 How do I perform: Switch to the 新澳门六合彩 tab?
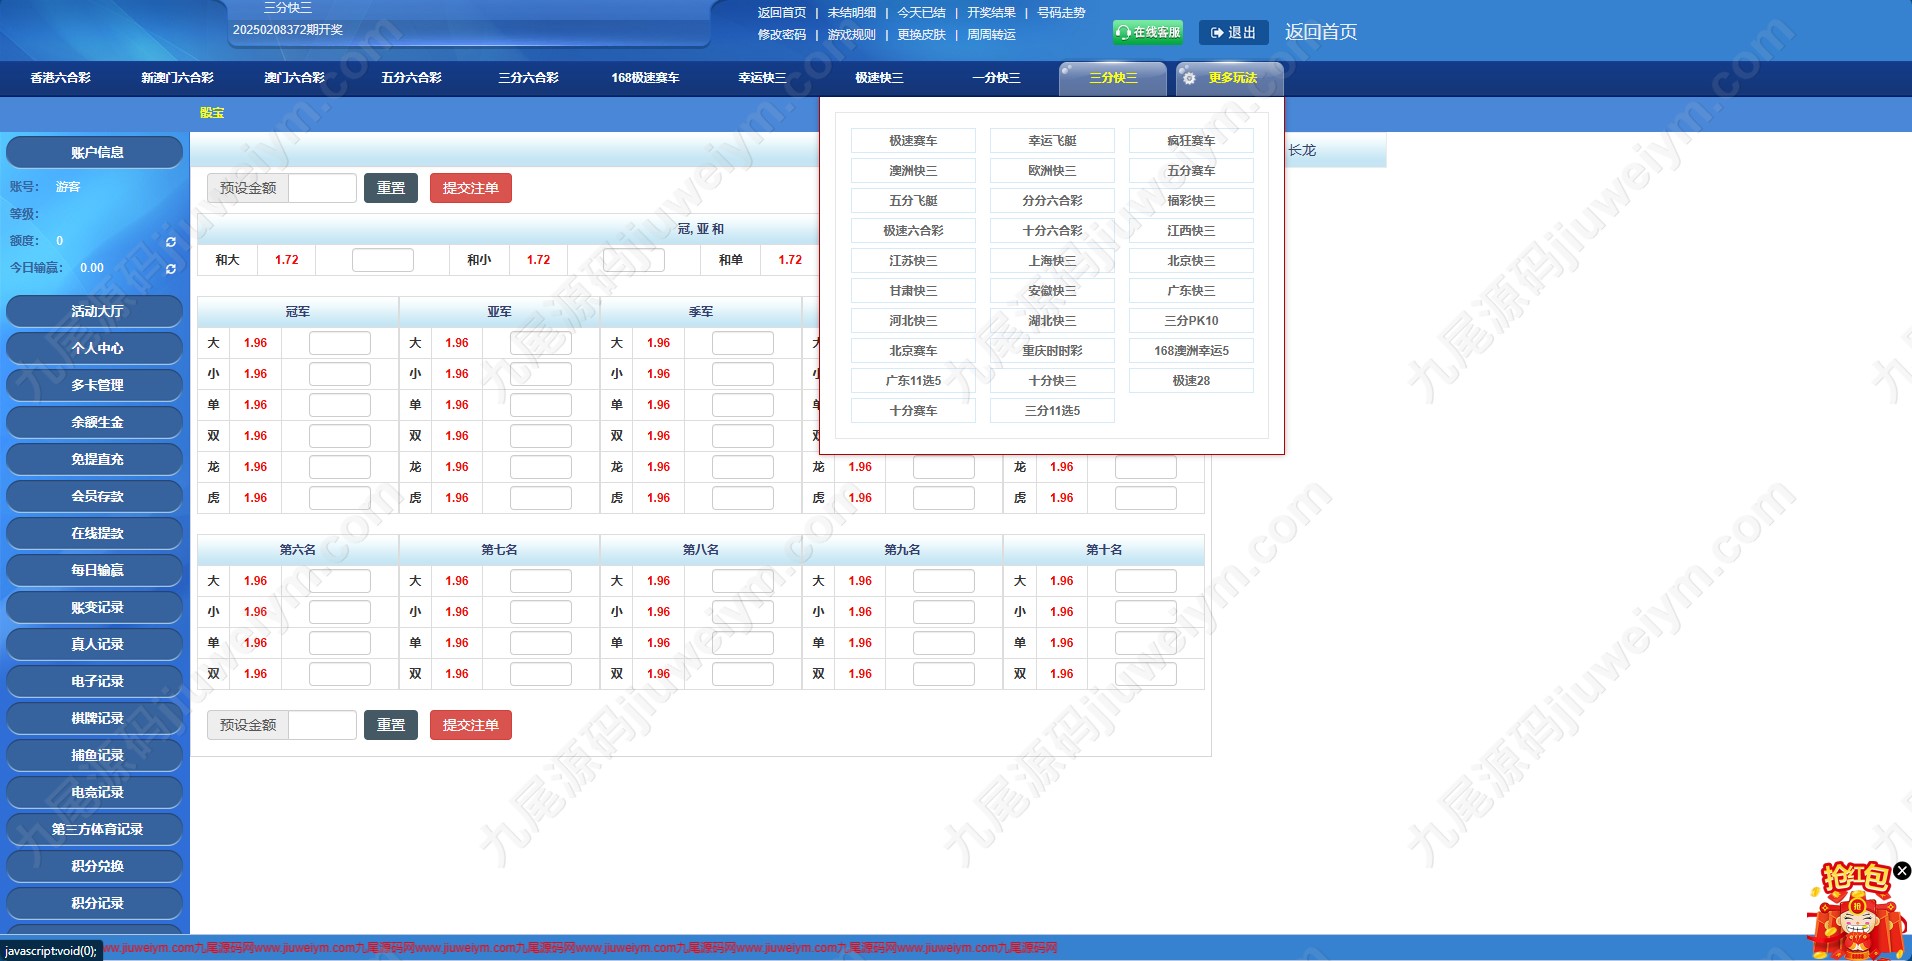(177, 78)
